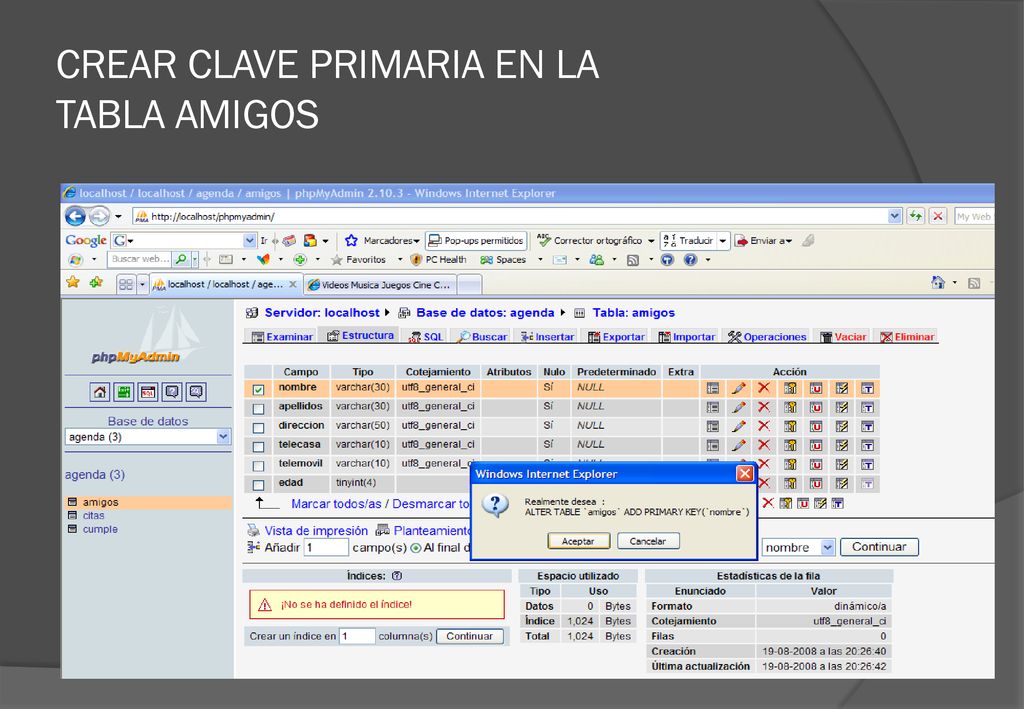Screen dimensions: 1024x709
Task: Open the Favorites Center yellow star icon
Action: [72, 282]
